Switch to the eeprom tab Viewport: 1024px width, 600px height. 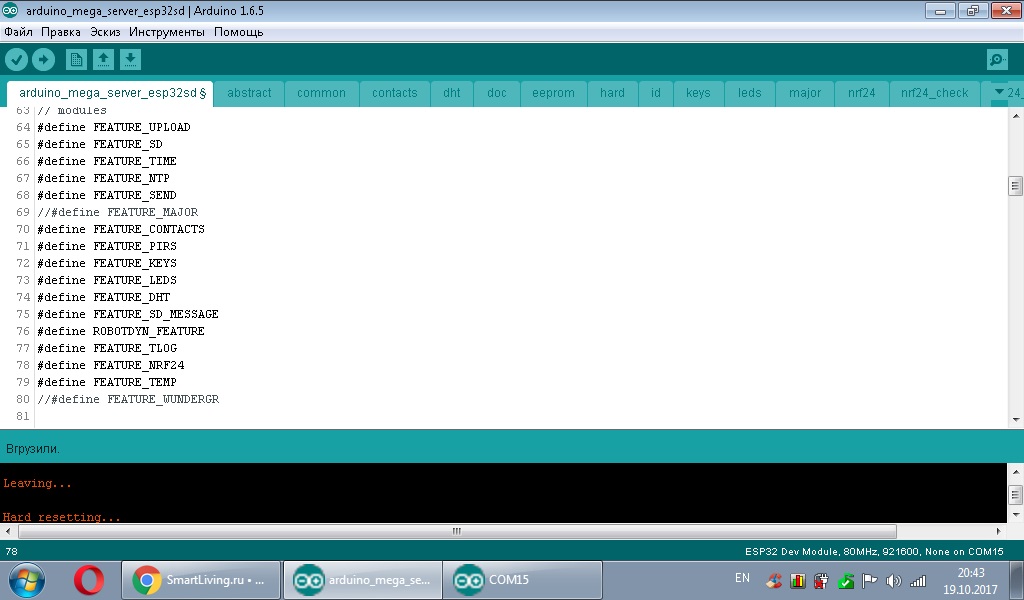(553, 93)
